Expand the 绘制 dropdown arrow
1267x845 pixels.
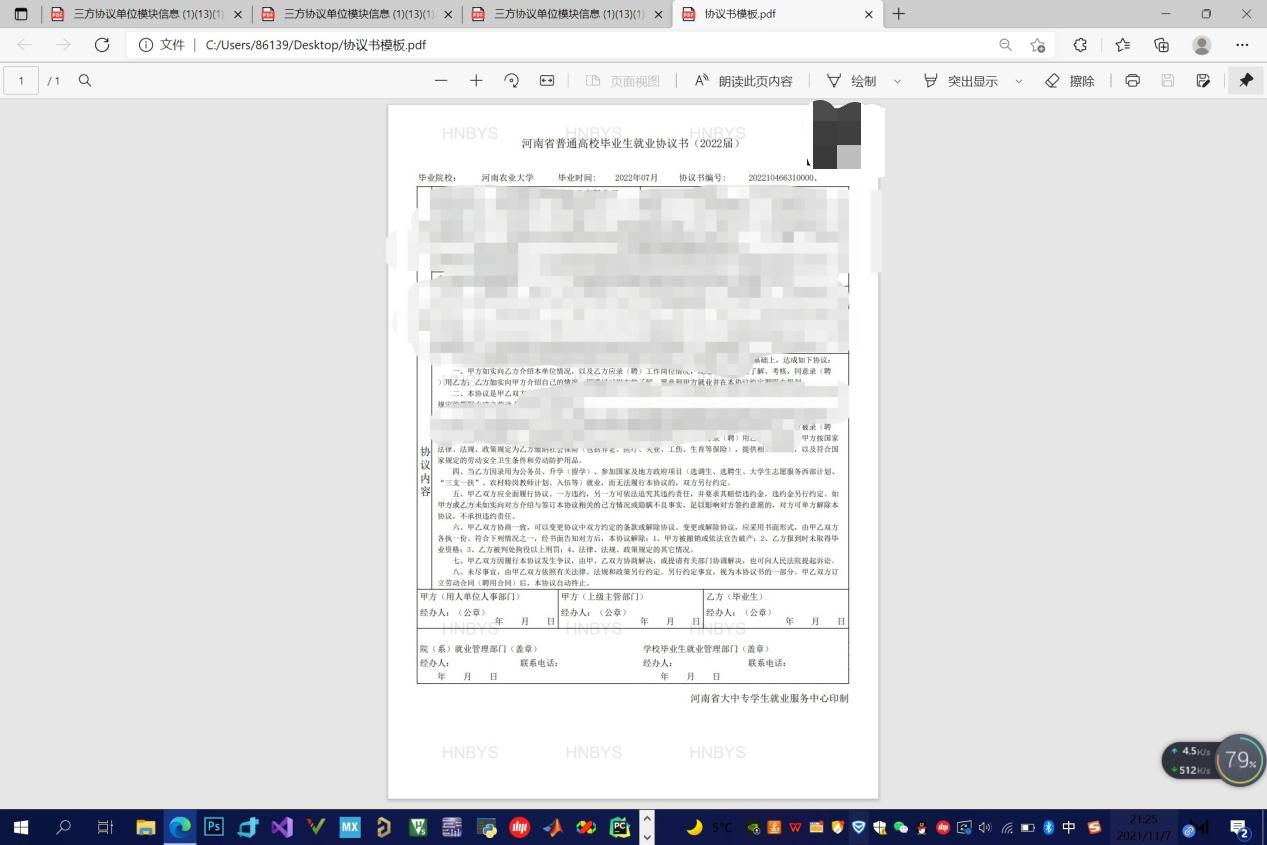[897, 81]
